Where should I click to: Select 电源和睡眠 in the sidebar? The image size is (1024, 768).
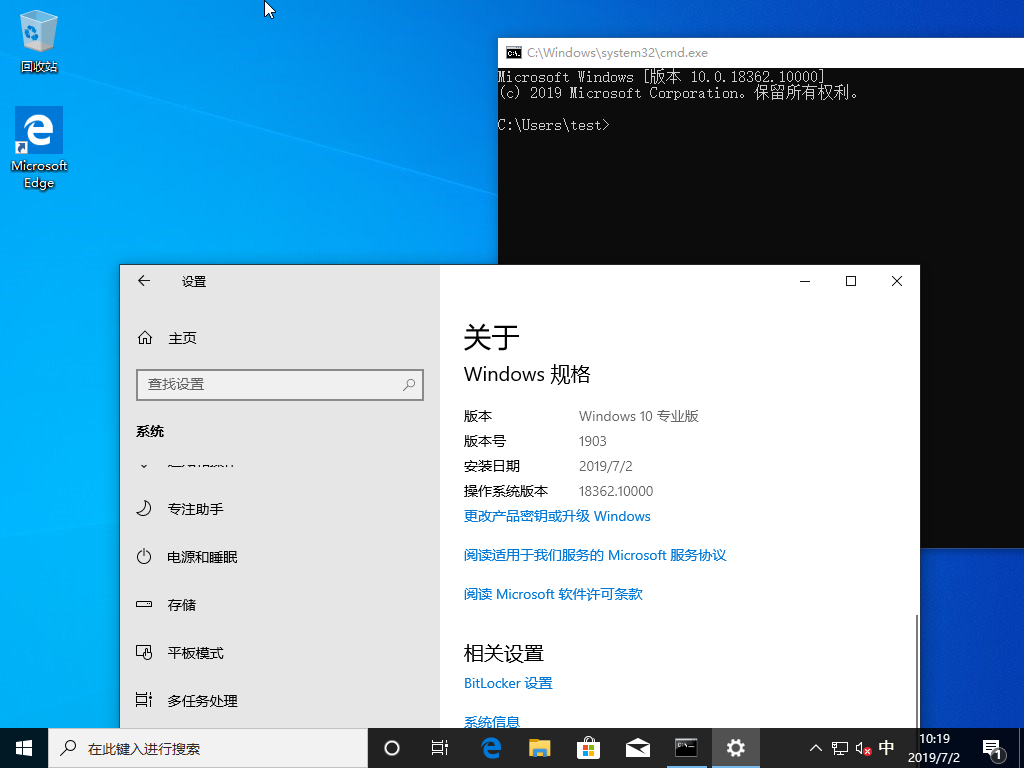coord(280,557)
